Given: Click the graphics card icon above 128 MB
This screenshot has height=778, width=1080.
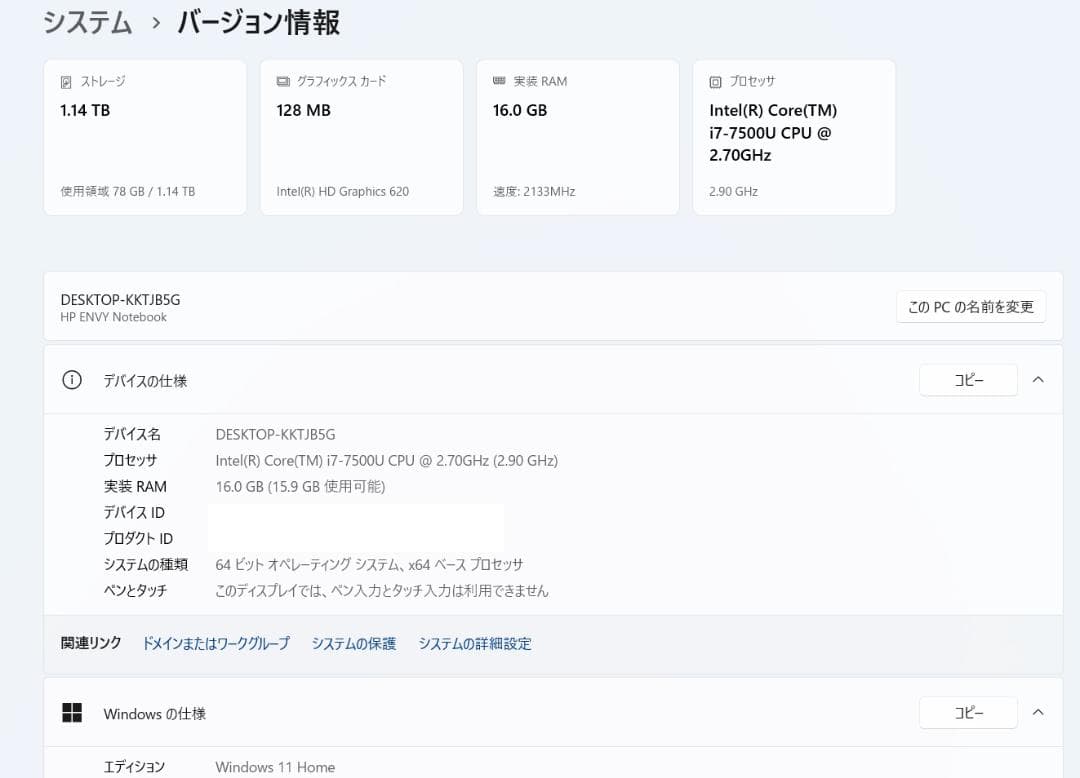Looking at the screenshot, I should pos(281,81).
